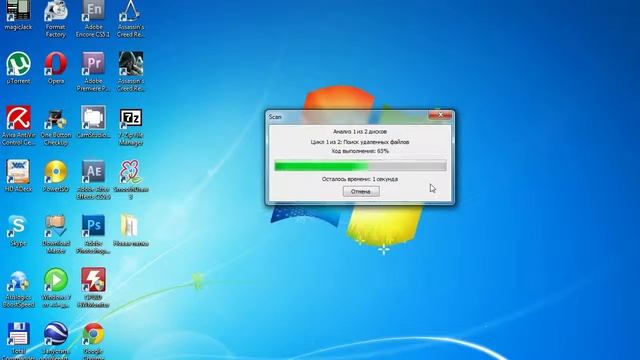Click the green scan progress bar

(x=360, y=166)
